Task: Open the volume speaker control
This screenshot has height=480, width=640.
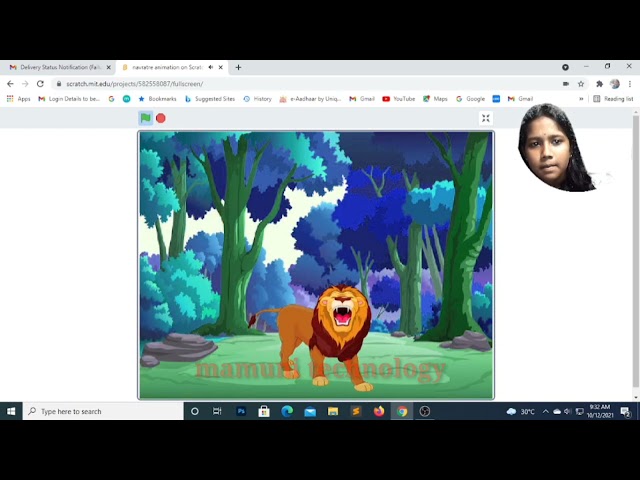Action: tap(567, 411)
